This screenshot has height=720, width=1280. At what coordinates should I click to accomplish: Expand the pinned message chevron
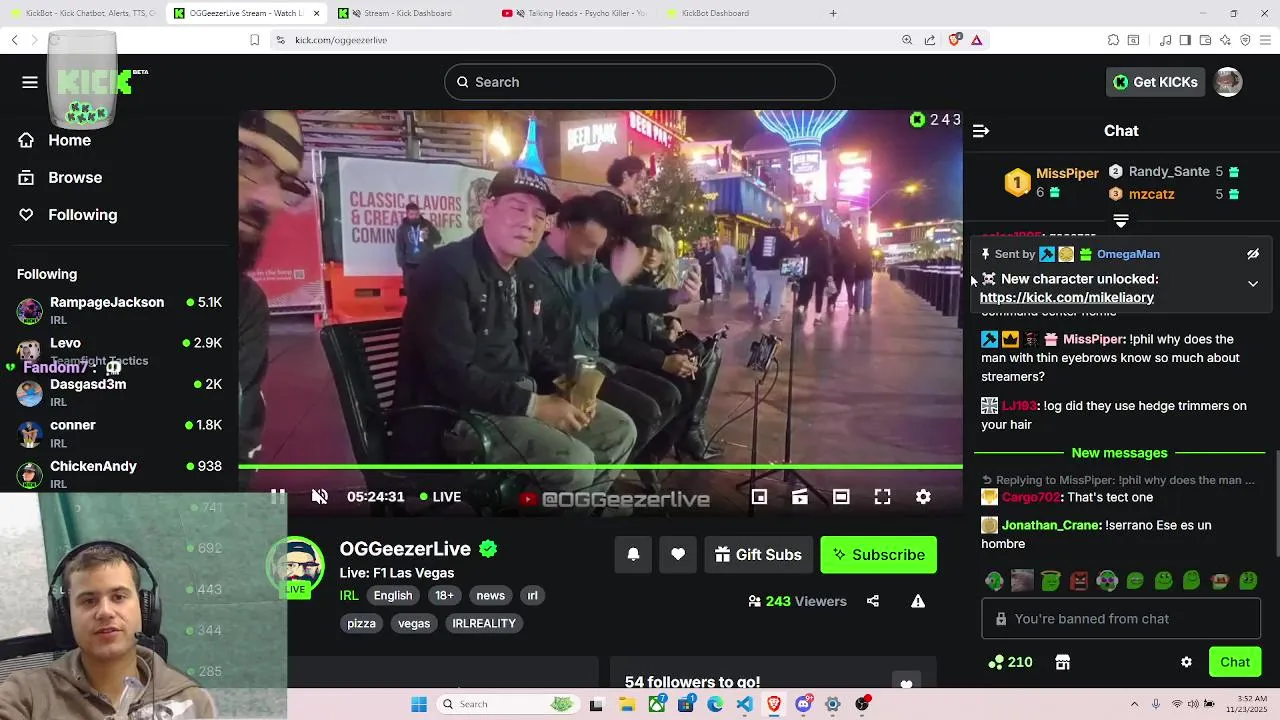(1253, 284)
